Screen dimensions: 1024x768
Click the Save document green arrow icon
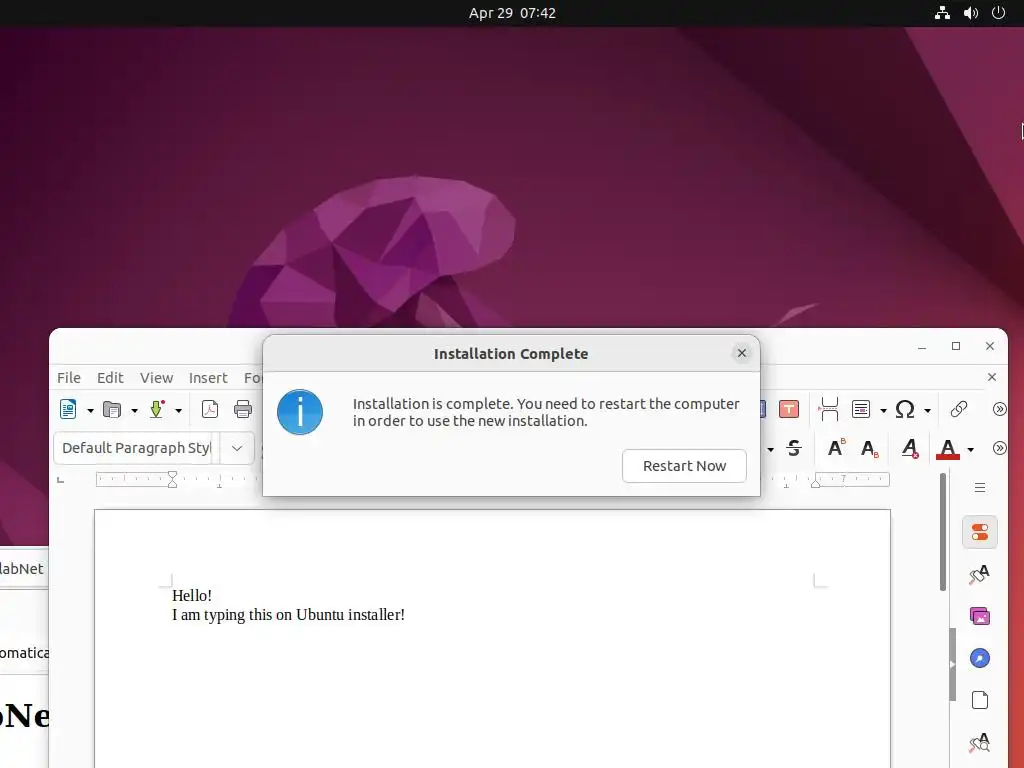[157, 409]
